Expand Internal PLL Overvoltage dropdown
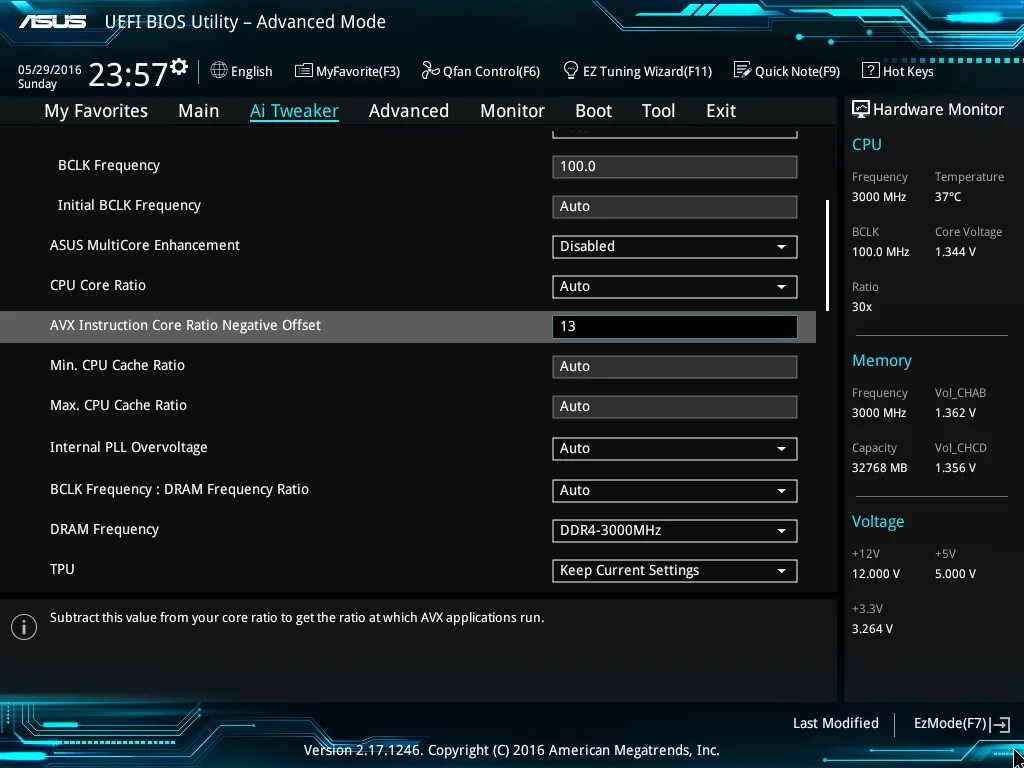1024x768 pixels. click(674, 448)
